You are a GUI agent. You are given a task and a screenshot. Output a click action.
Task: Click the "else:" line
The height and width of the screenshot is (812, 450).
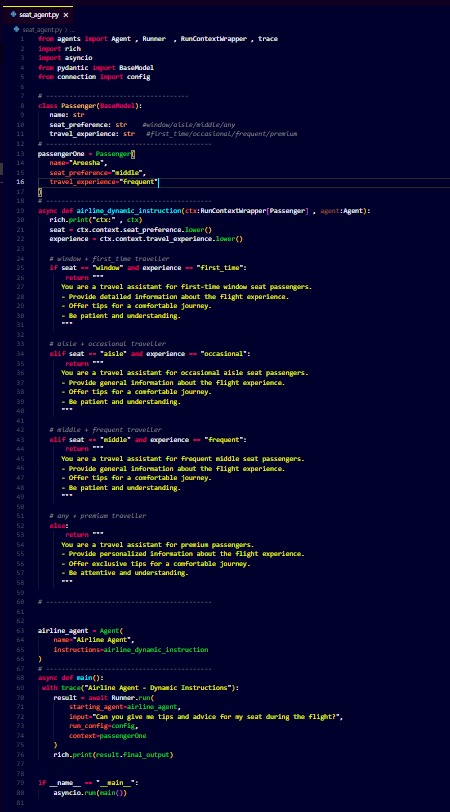point(59,526)
